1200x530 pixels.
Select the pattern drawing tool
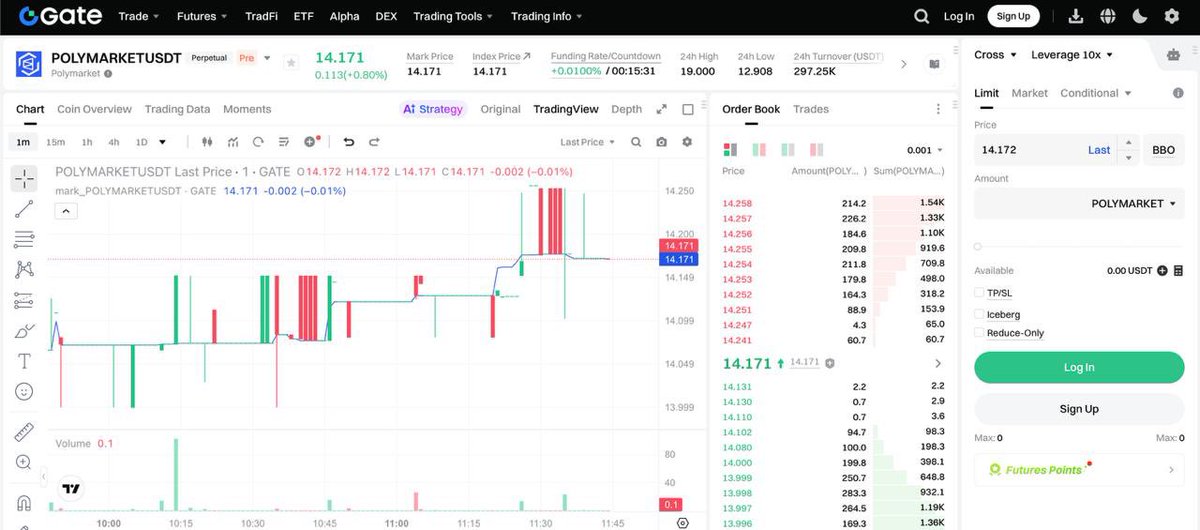pos(24,269)
